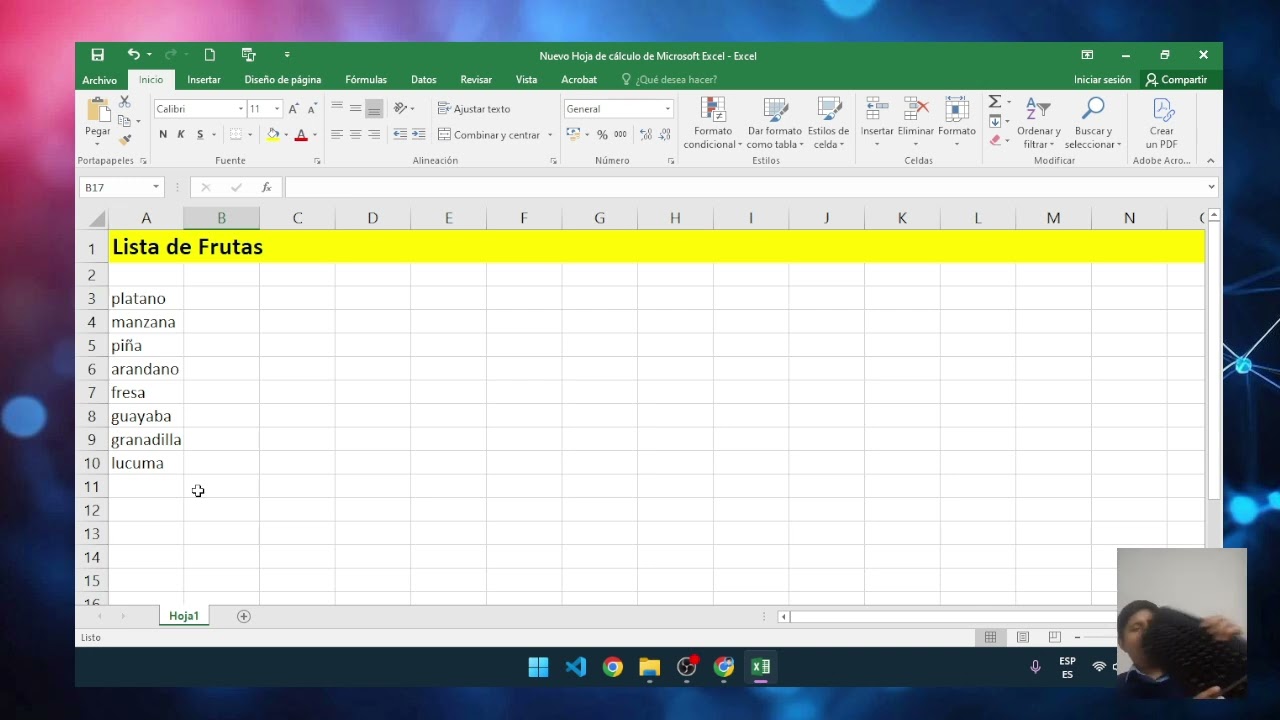Open File Explorer from the taskbar
Viewport: 1280px width, 720px height.
(650, 667)
